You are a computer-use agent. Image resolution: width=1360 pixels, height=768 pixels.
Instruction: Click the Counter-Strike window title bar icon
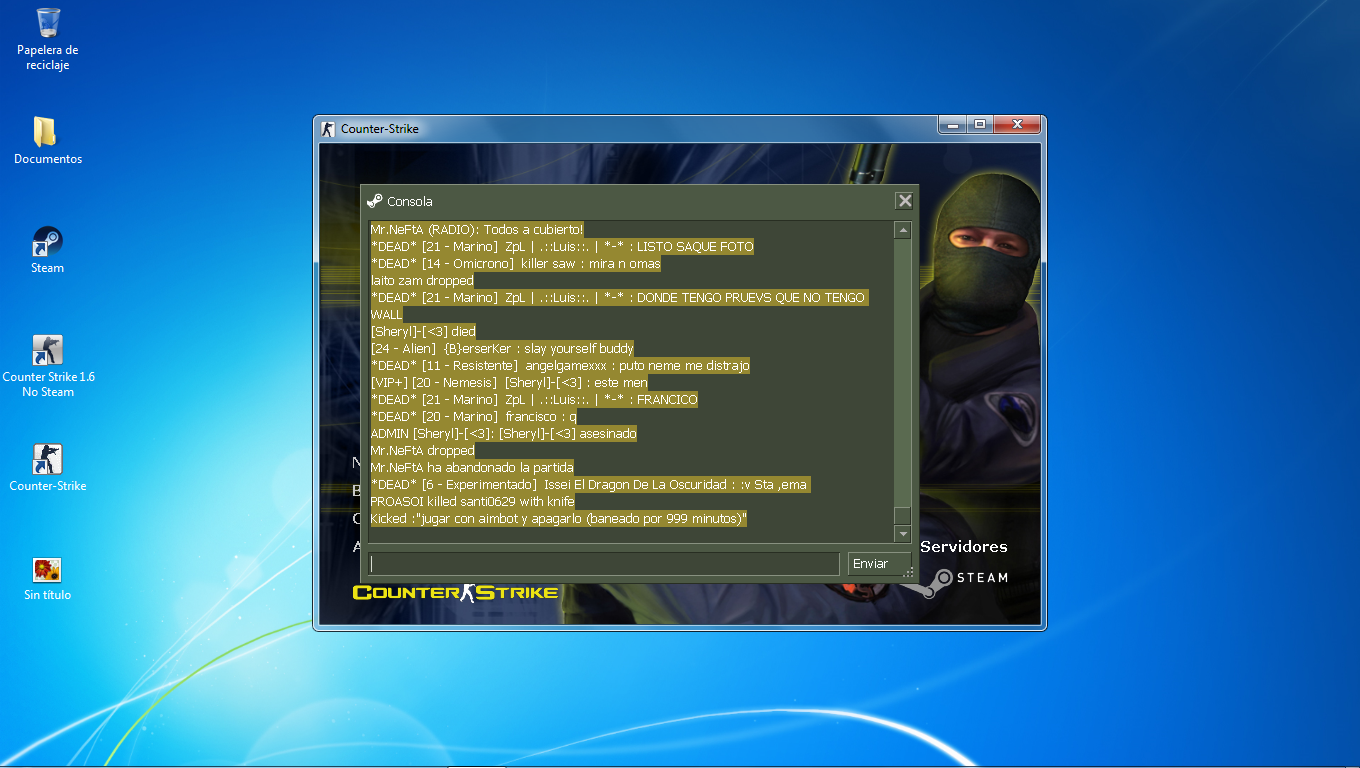click(328, 128)
